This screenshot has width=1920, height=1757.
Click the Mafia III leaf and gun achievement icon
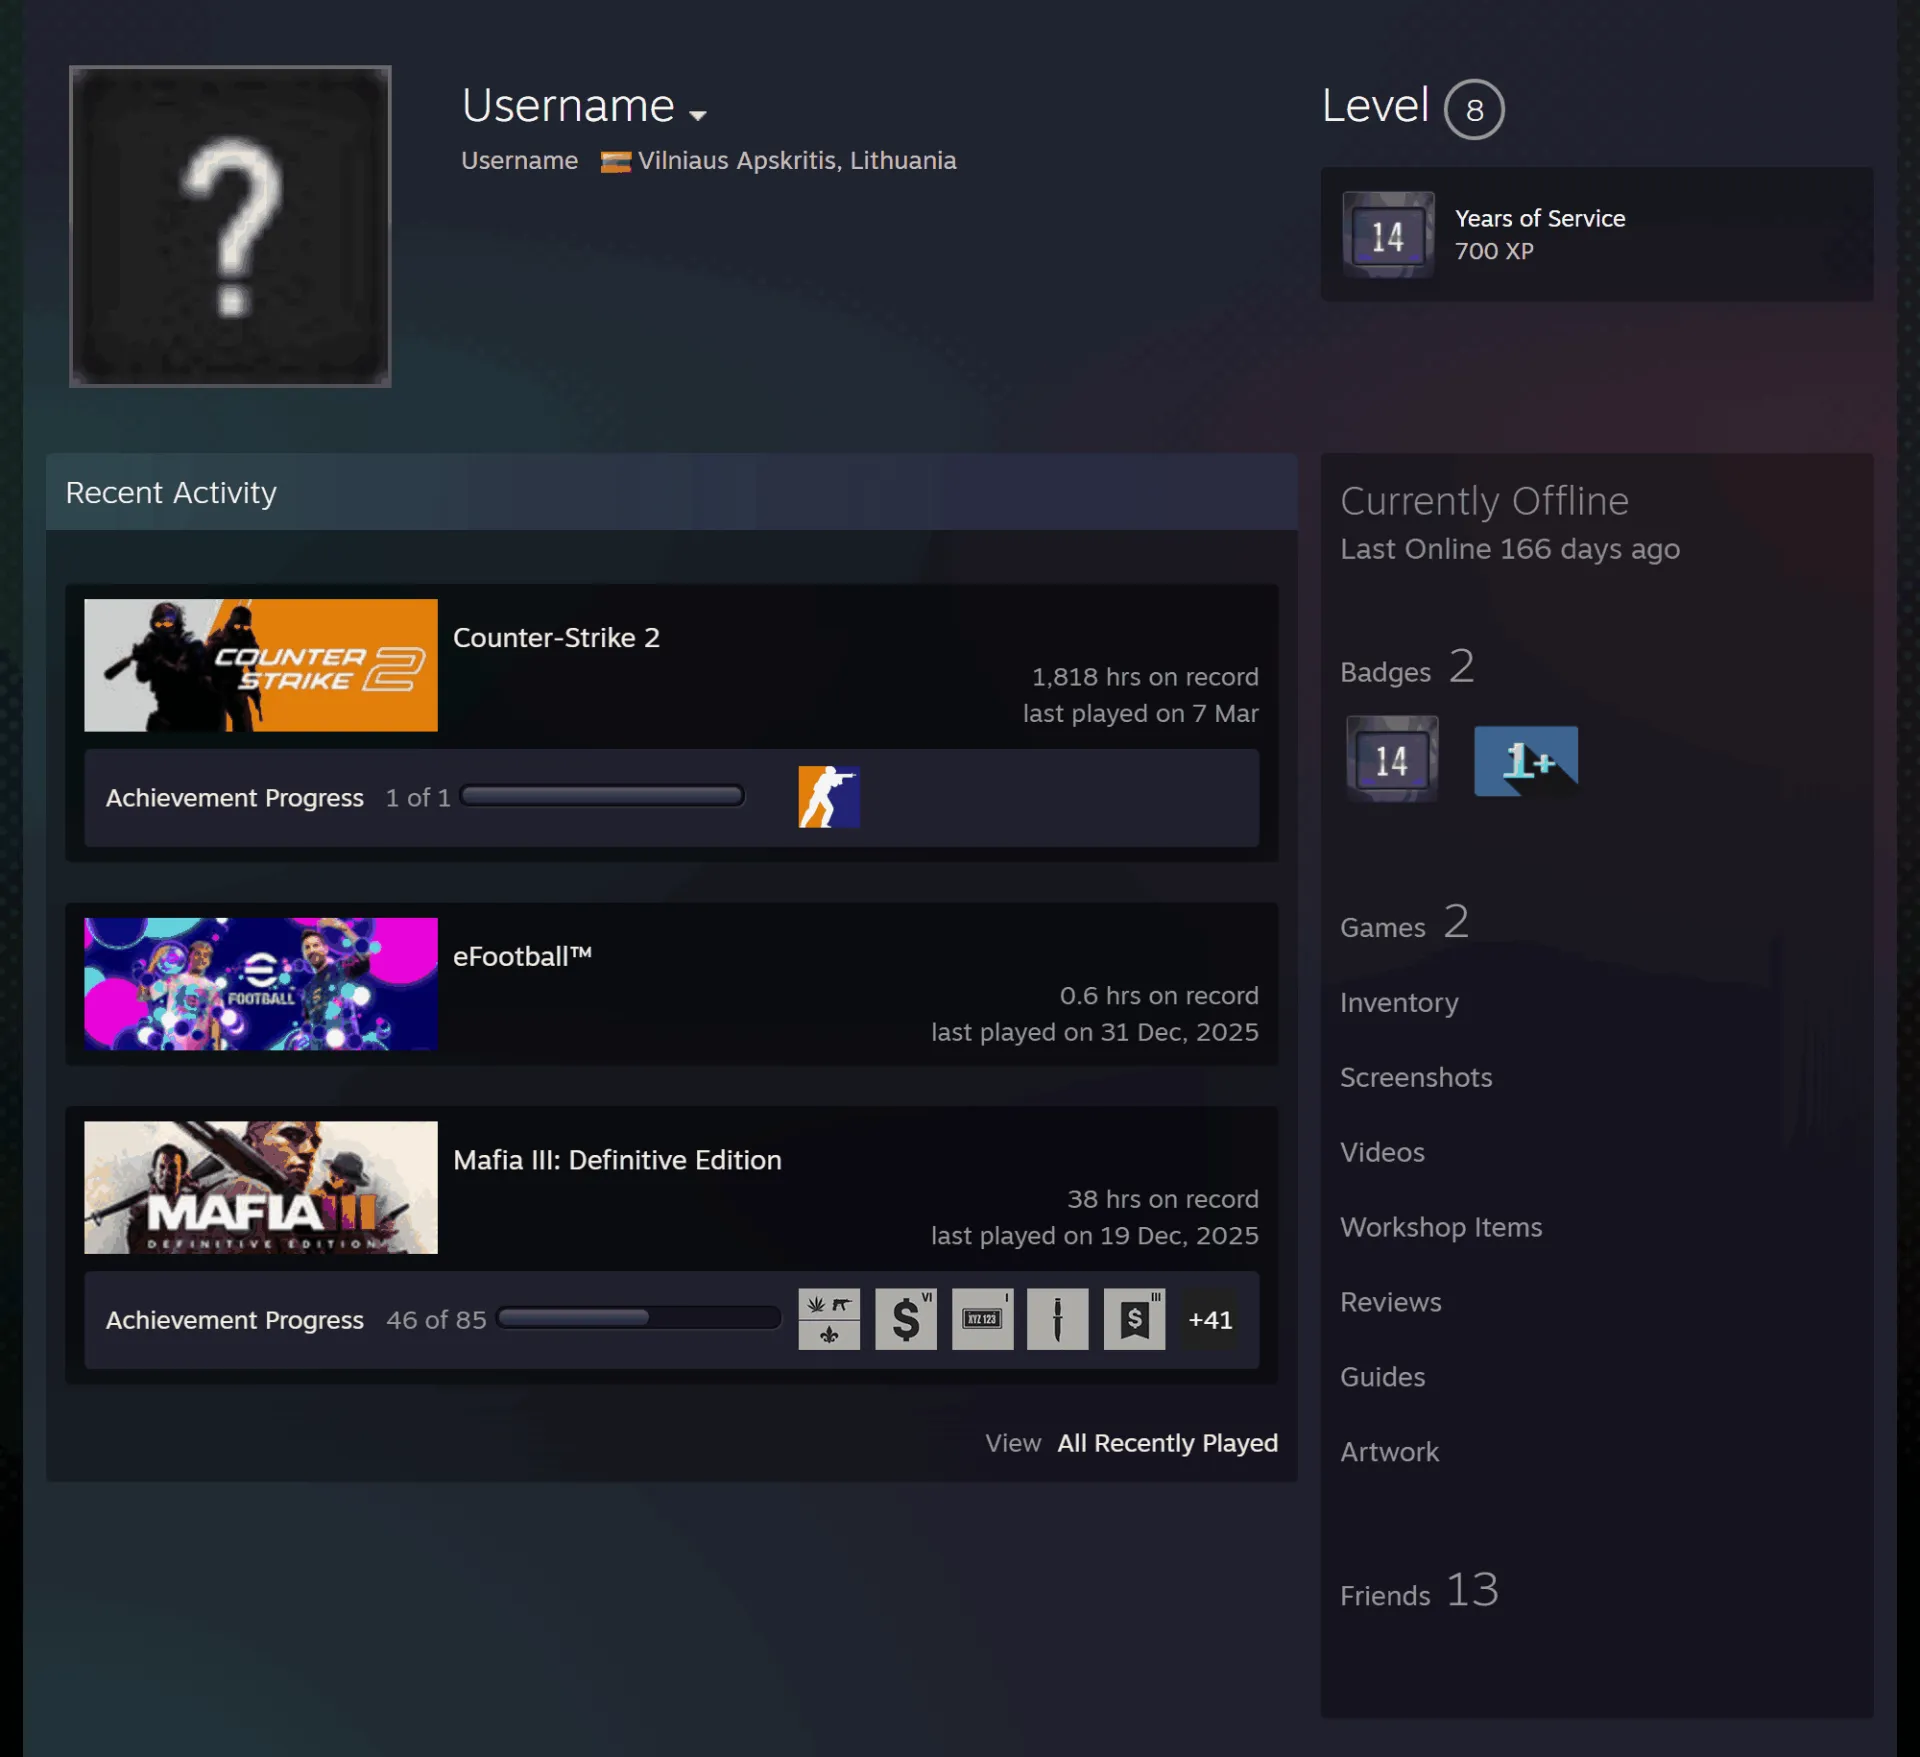[829, 1319]
